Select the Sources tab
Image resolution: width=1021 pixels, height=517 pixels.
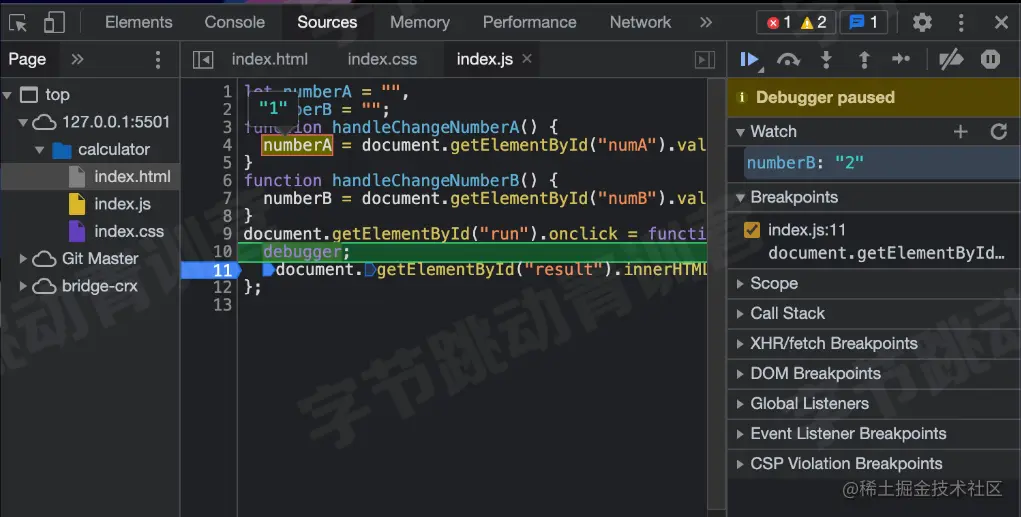tap(327, 22)
